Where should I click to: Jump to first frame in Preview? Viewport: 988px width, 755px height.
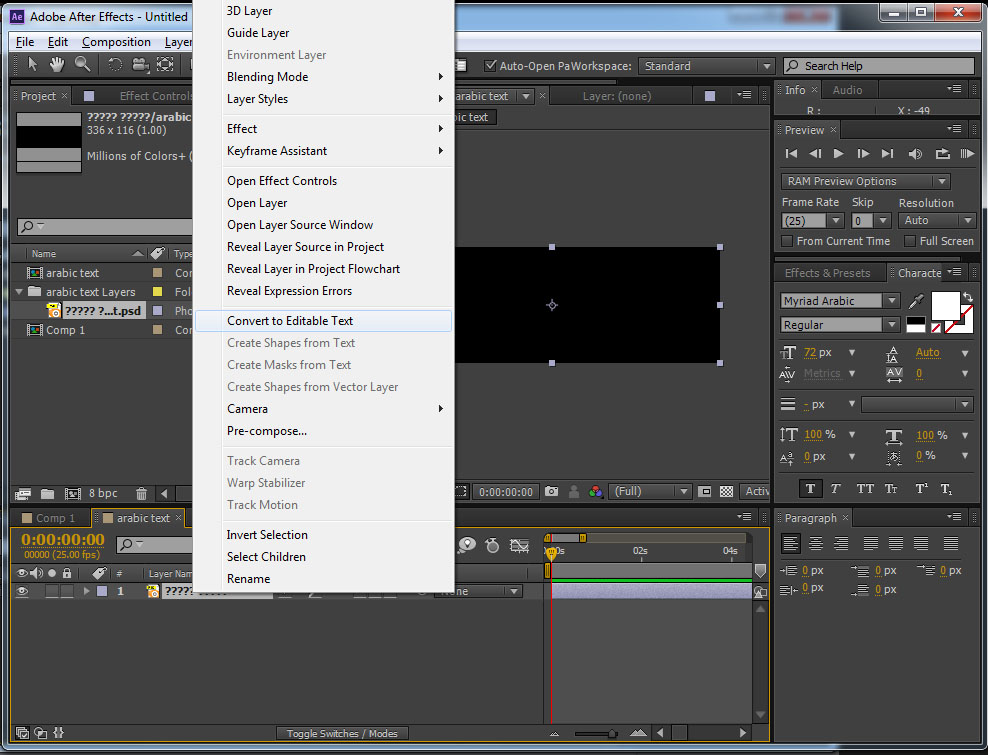tap(791, 153)
